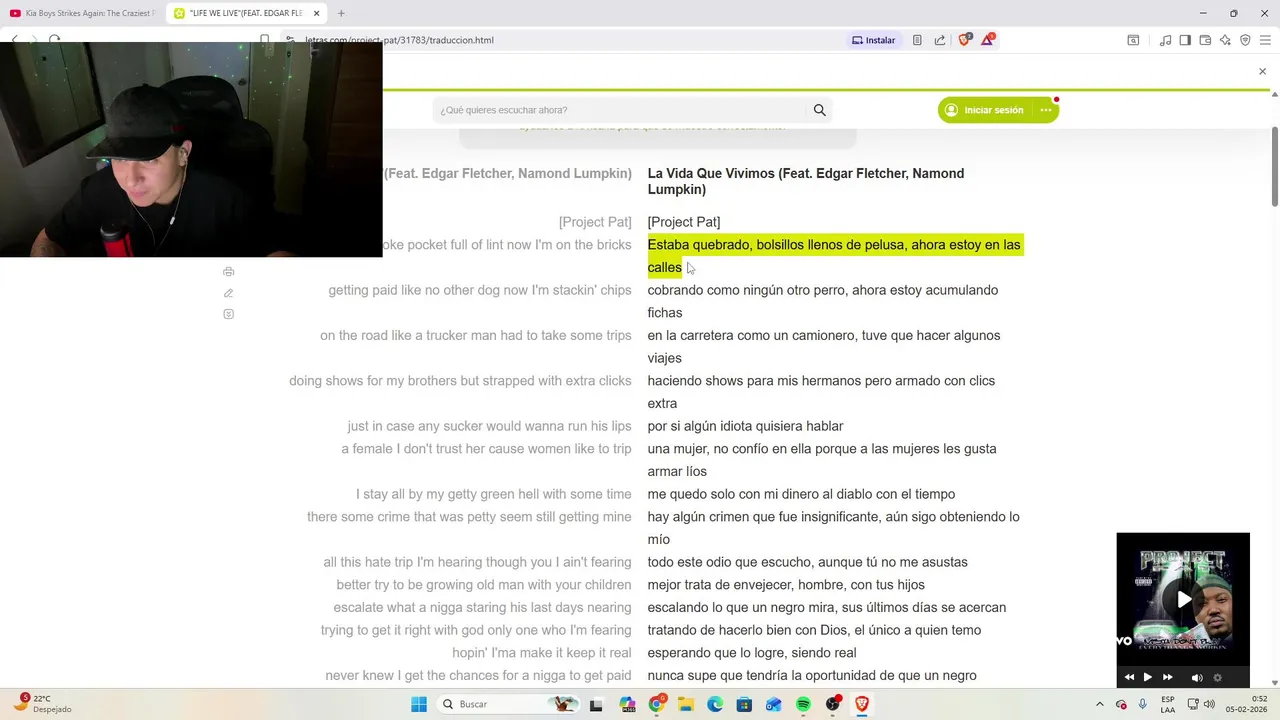
Task: Click the bottom icon below the pencil
Action: (229, 314)
